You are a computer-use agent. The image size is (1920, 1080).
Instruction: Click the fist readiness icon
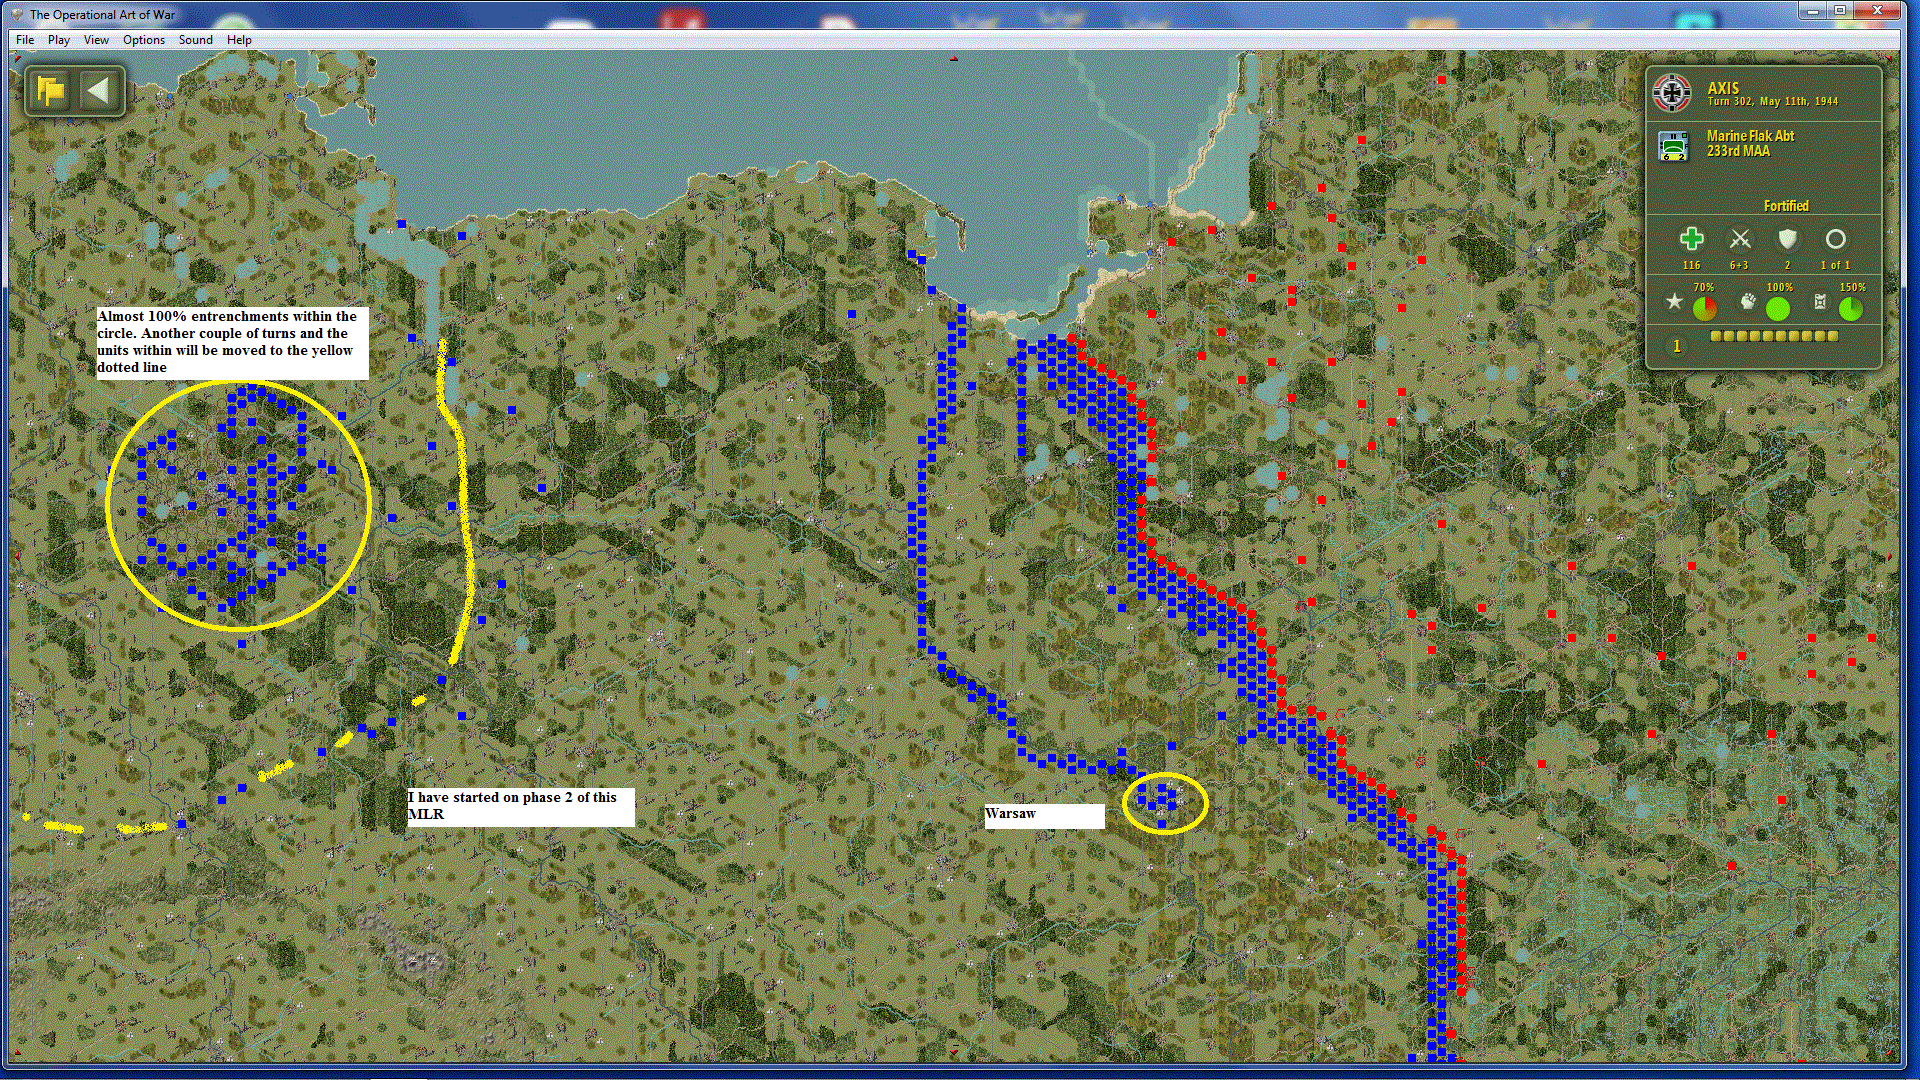coord(1747,302)
